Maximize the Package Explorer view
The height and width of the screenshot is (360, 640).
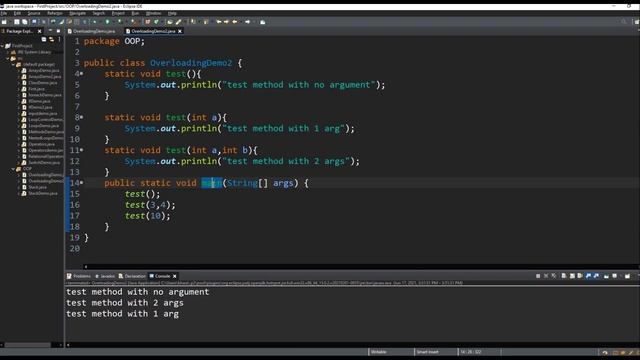[58, 31]
